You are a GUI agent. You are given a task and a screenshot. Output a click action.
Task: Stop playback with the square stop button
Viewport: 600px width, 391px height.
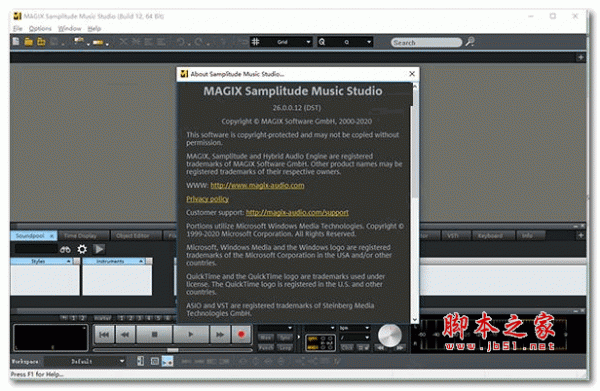pyautogui.click(x=155, y=335)
